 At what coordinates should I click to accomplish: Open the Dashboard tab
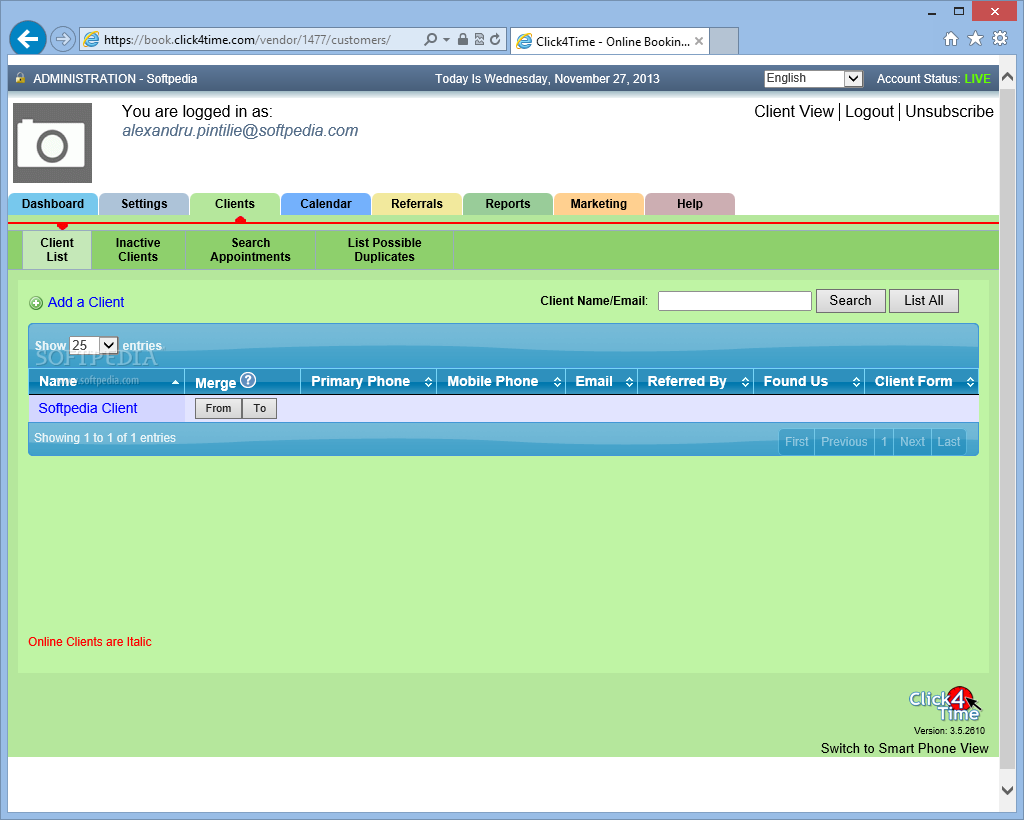(53, 204)
